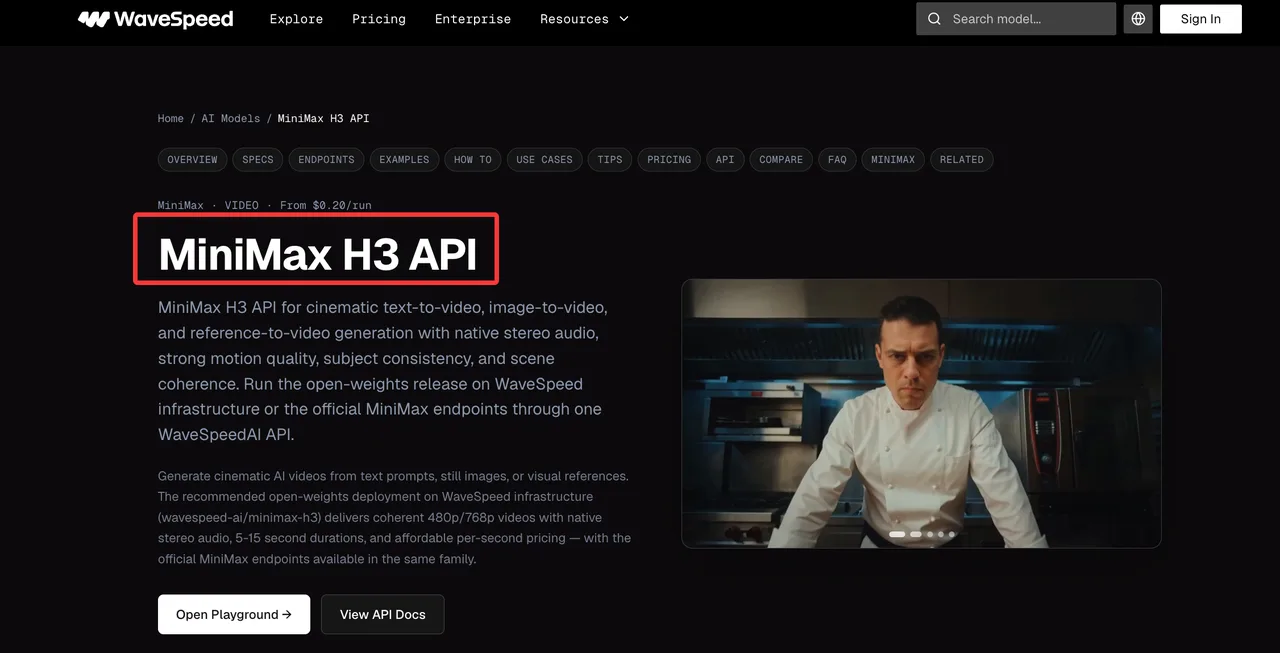Viewport: 1280px width, 653px height.
Task: Select the globe language icon
Action: [x=1138, y=19]
